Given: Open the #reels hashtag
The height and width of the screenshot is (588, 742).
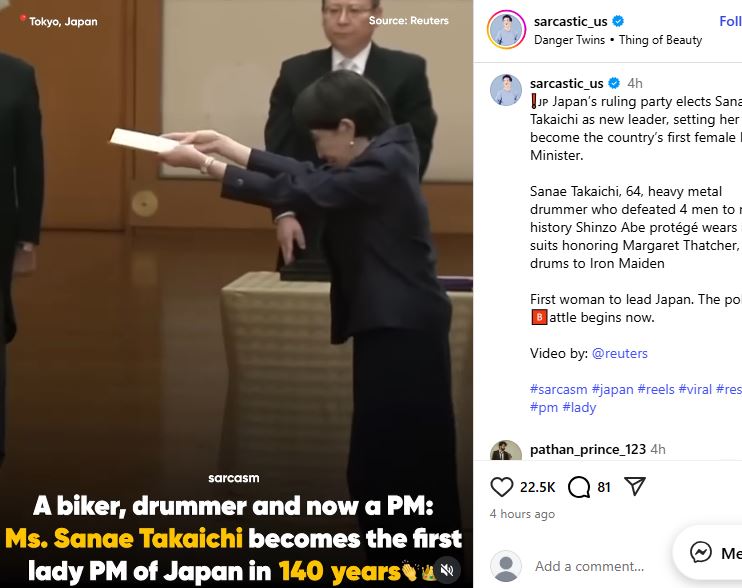Looking at the screenshot, I should pos(656,389).
